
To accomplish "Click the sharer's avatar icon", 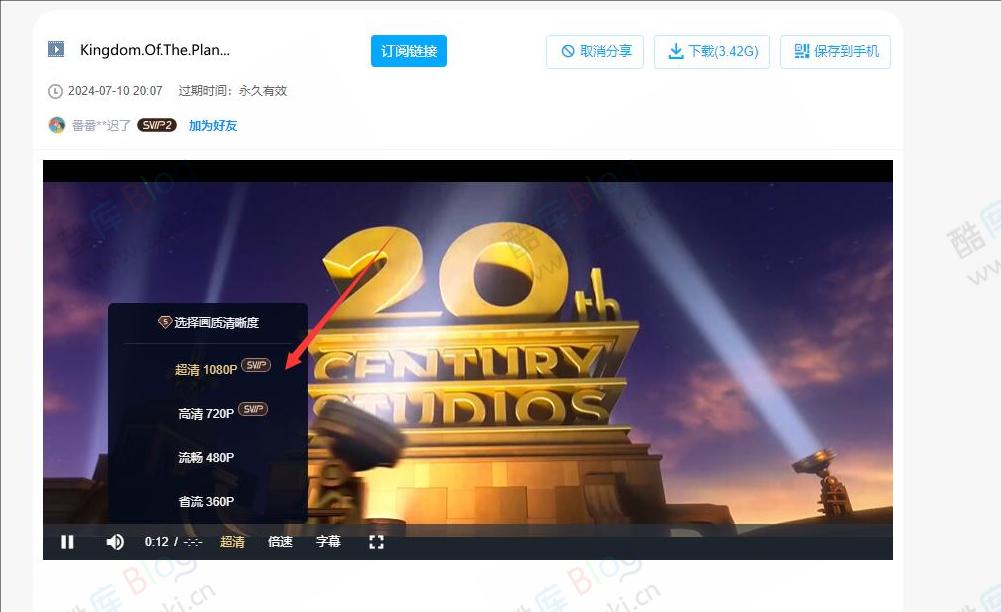I will [x=57, y=125].
